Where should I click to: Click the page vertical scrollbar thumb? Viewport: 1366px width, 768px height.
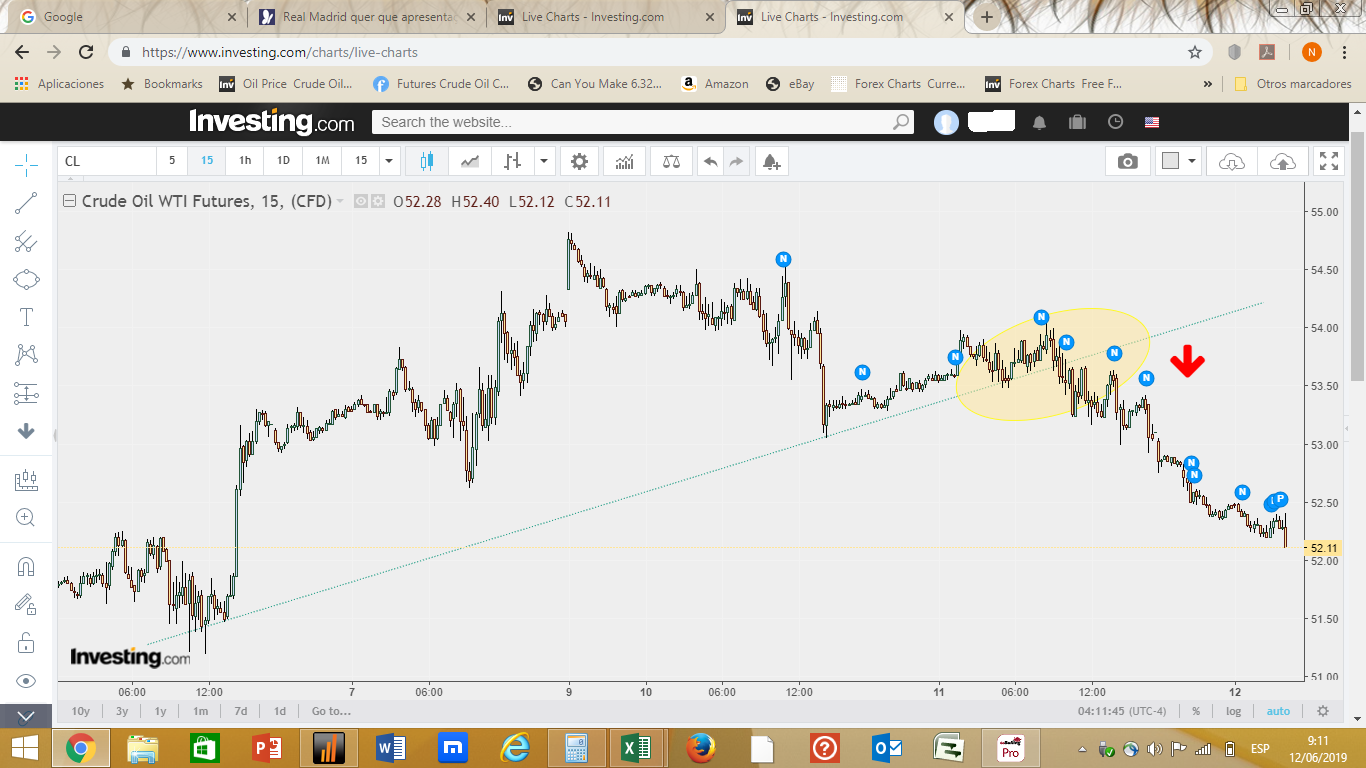1357,255
